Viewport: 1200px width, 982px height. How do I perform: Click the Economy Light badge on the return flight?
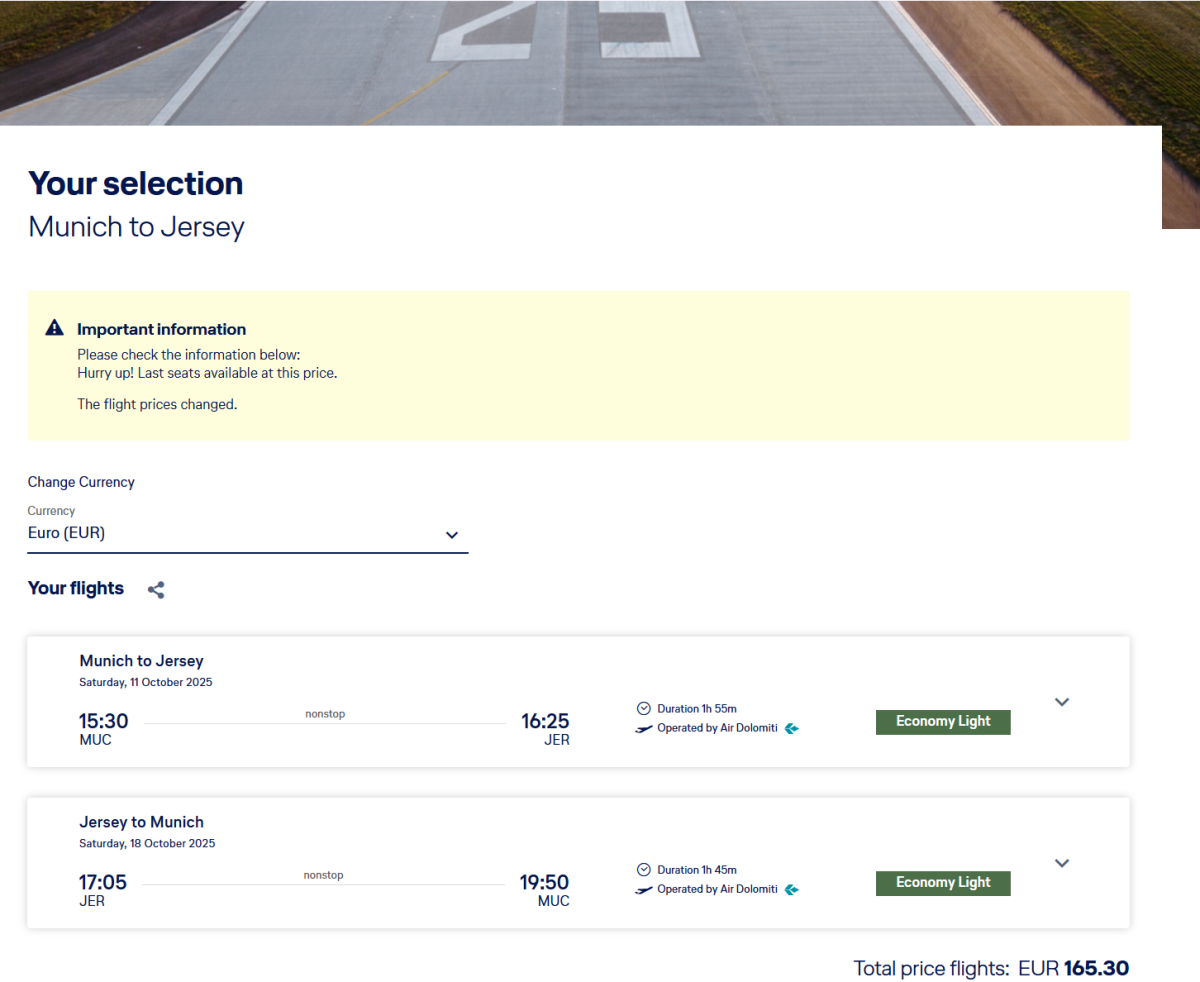(x=943, y=883)
